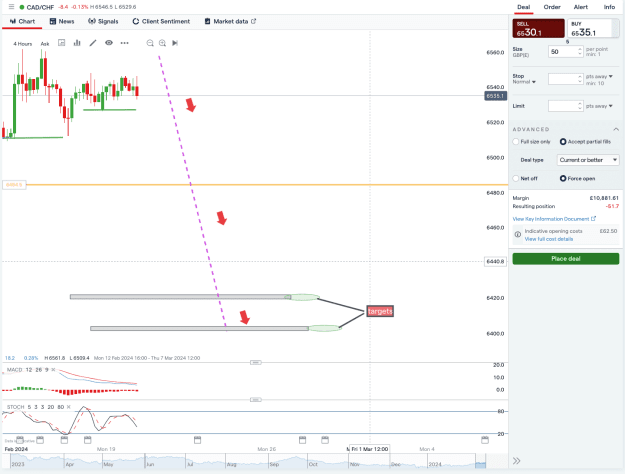Screen dimensions: 625x474
Task: Increase the Size stepper arrow
Action: pyautogui.click(x=580, y=49)
